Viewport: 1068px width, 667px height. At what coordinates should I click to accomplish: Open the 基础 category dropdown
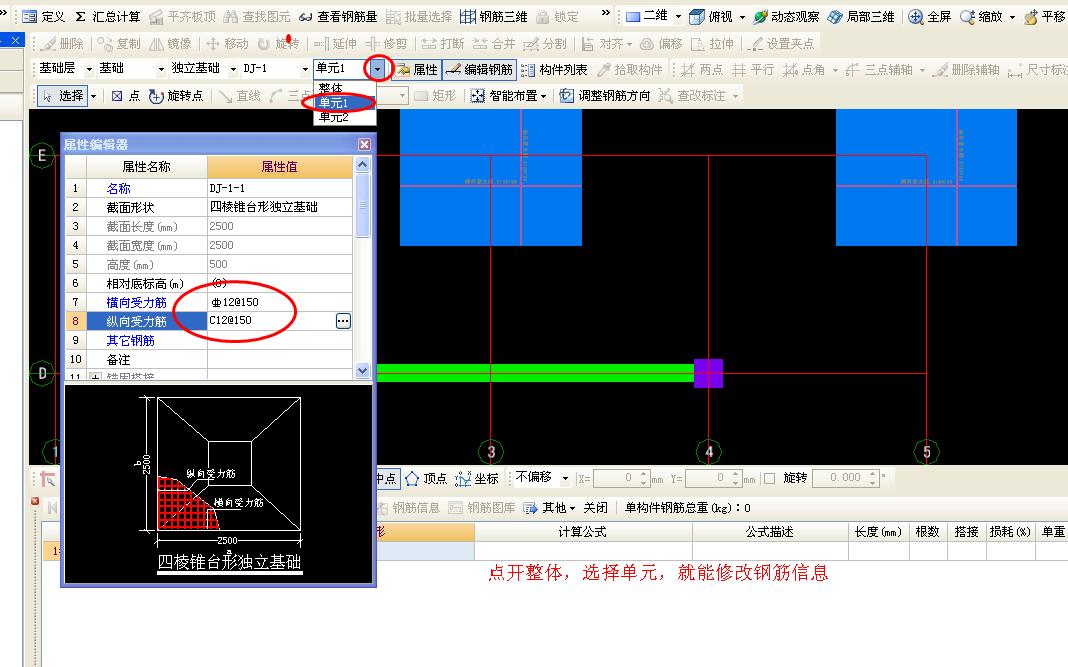tap(161, 69)
